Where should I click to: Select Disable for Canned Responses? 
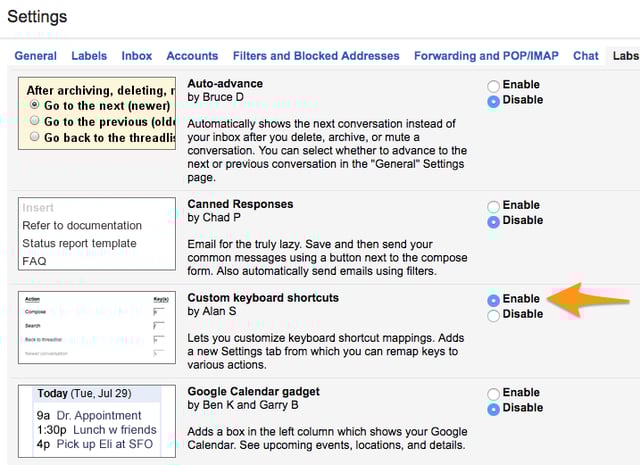tap(493, 222)
